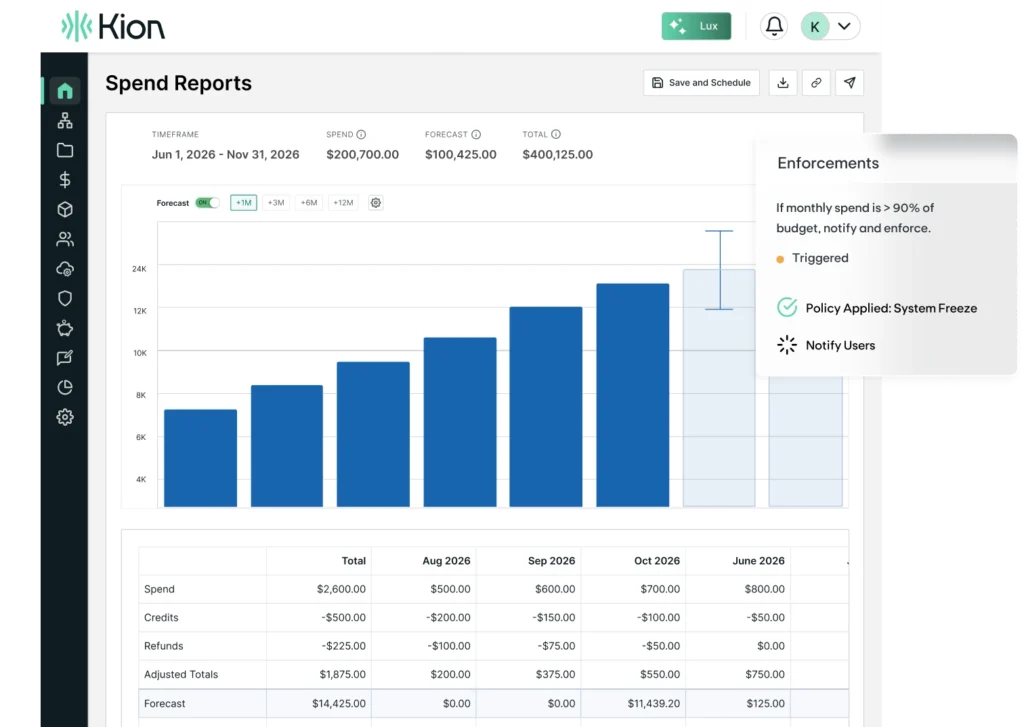Copy report link using the chain icon
The width and height of the screenshot is (1024, 727).
[x=816, y=83]
